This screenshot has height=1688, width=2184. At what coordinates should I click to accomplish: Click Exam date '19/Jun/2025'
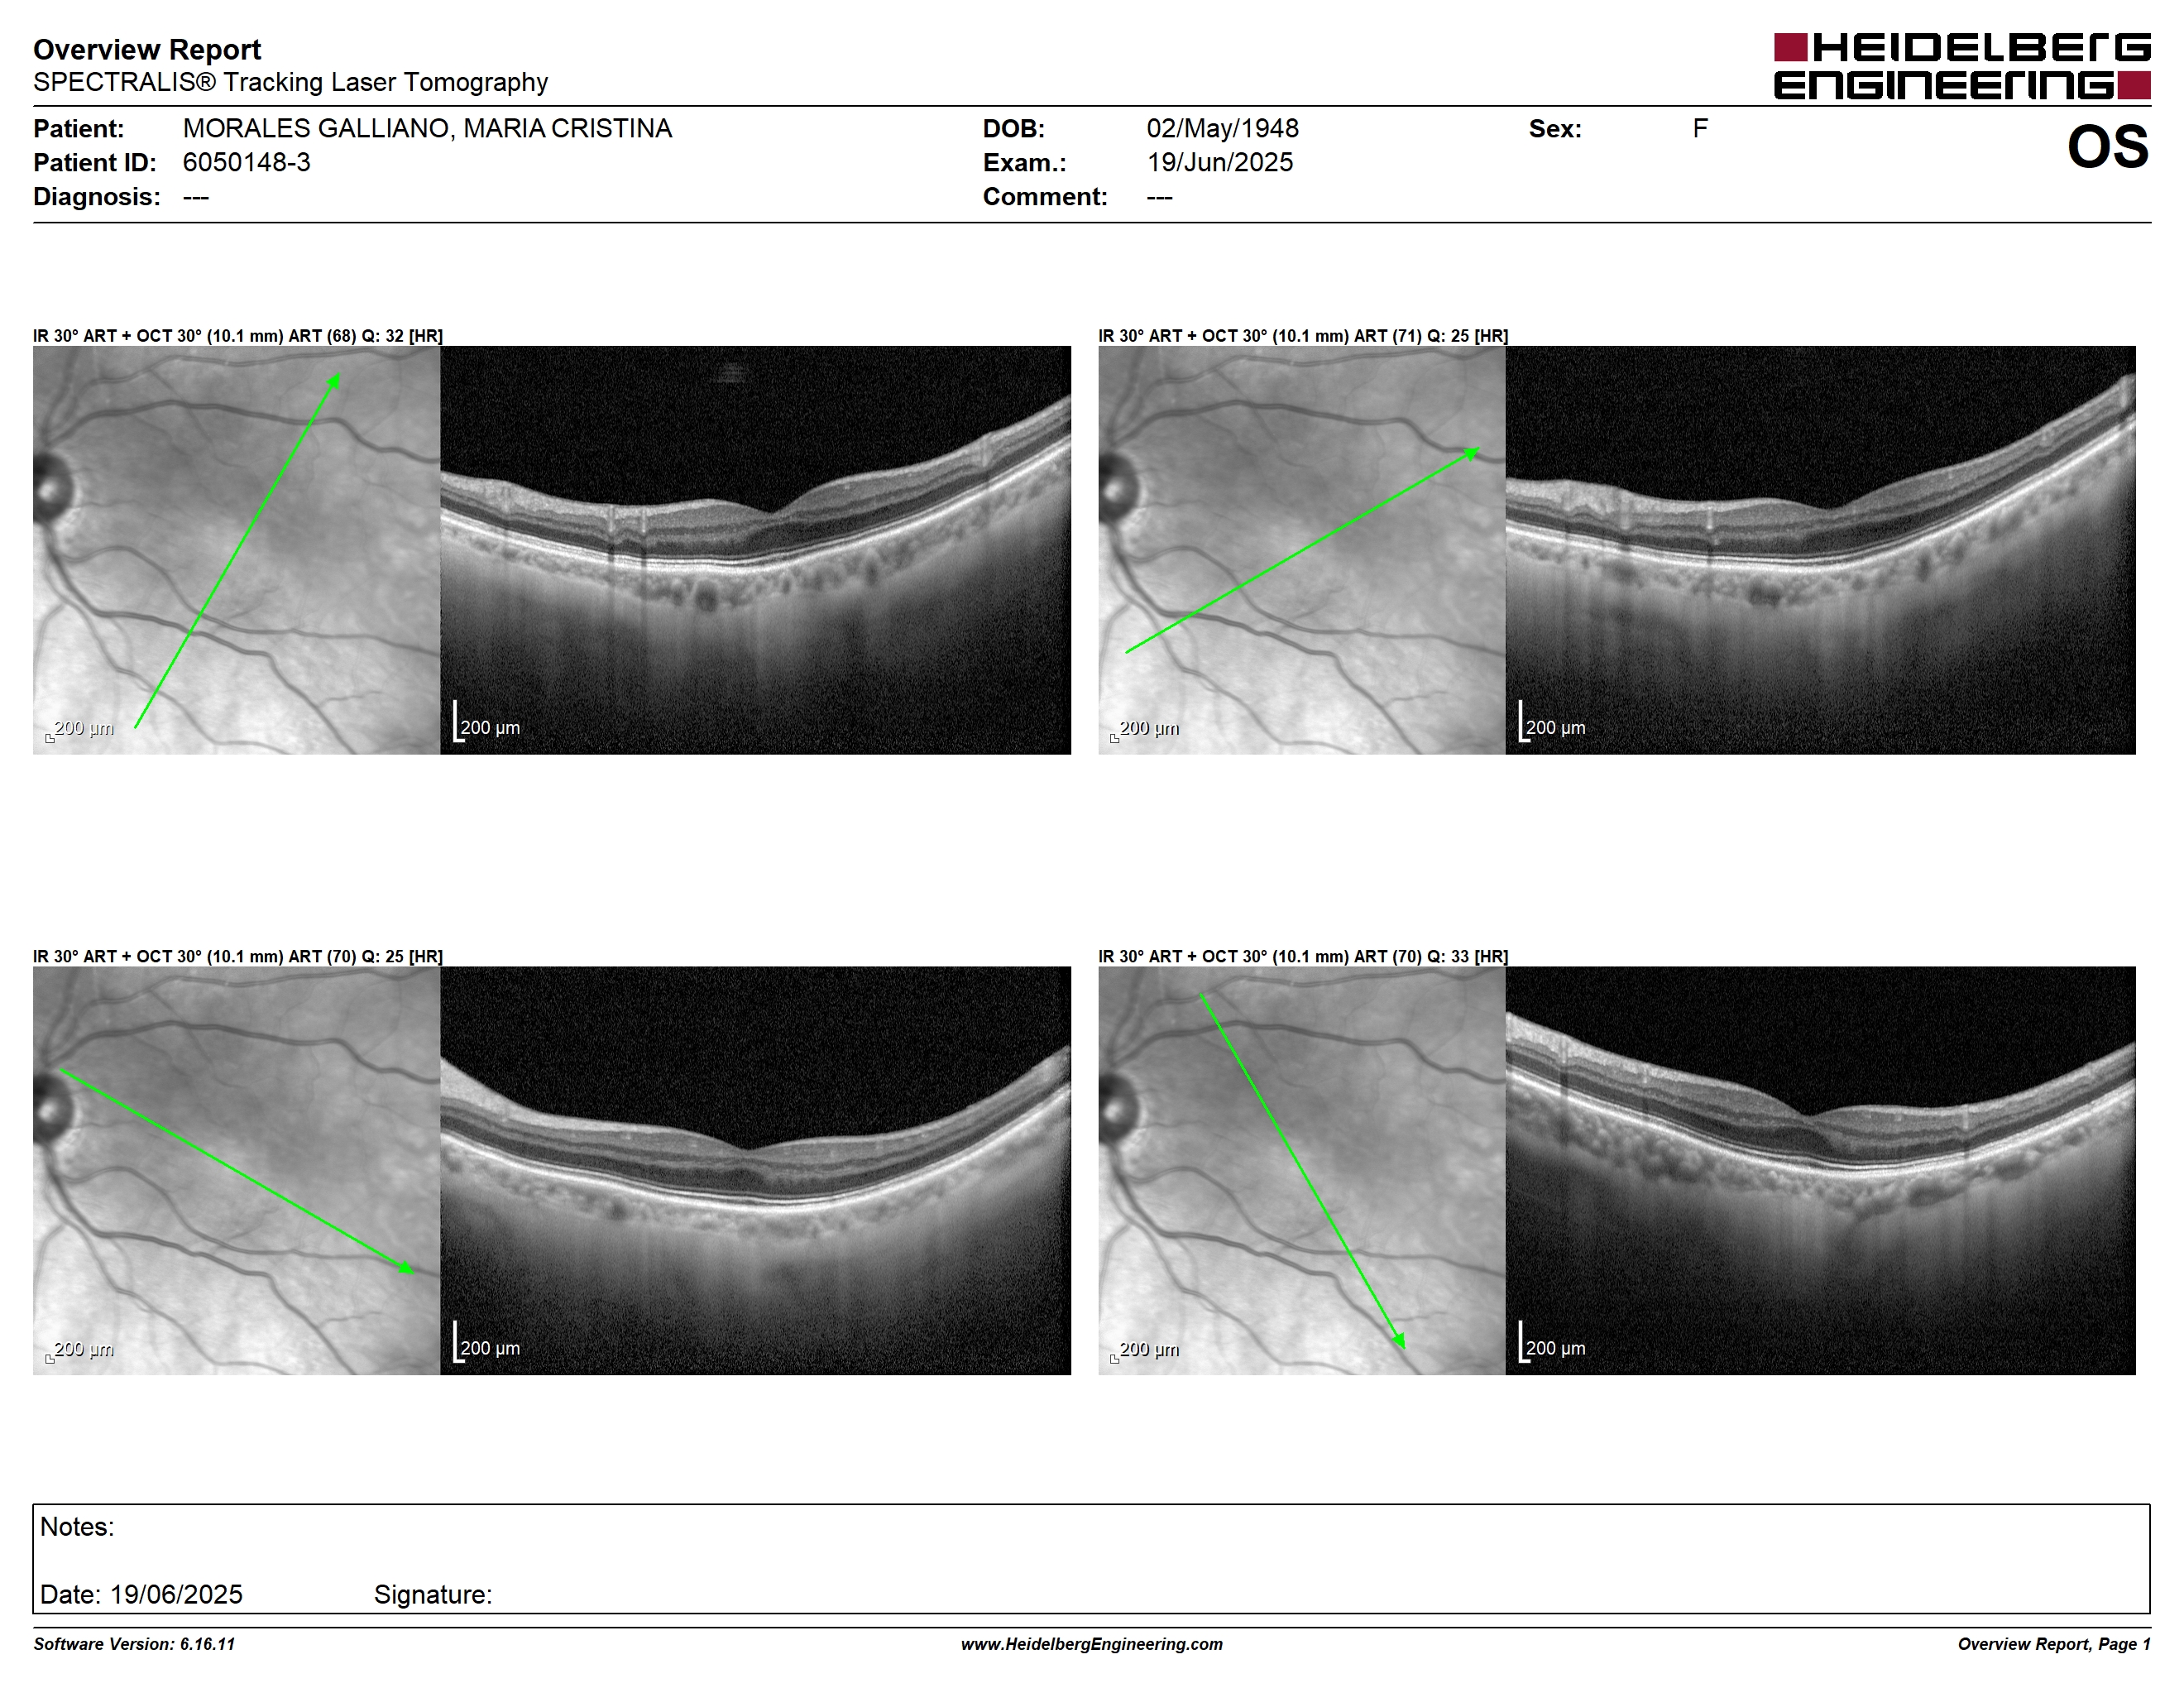click(1219, 162)
